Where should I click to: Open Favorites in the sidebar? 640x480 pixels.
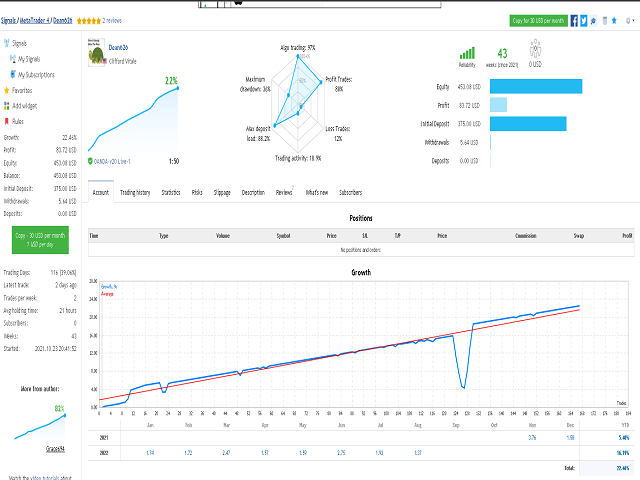tap(22, 90)
